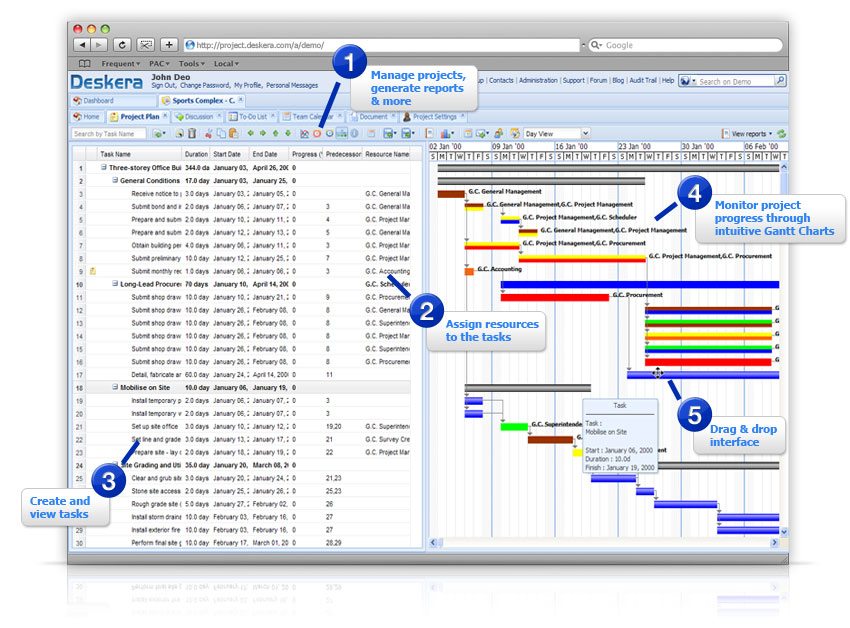Image resolution: width=850 pixels, height=628 pixels.
Task: Click the delete task trash icon
Action: click(192, 133)
